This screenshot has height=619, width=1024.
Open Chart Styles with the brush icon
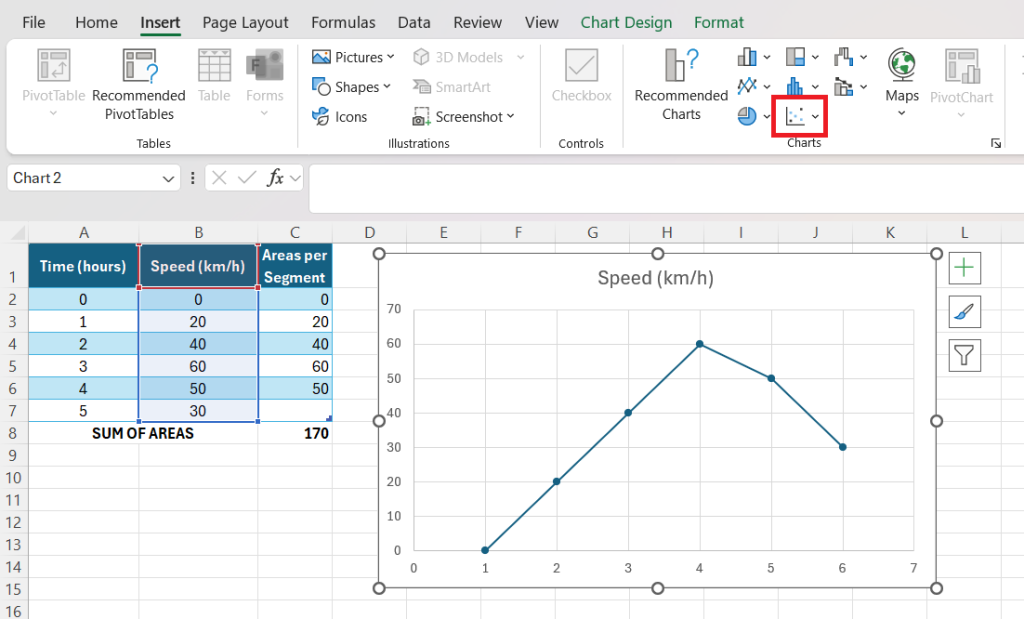click(964, 311)
